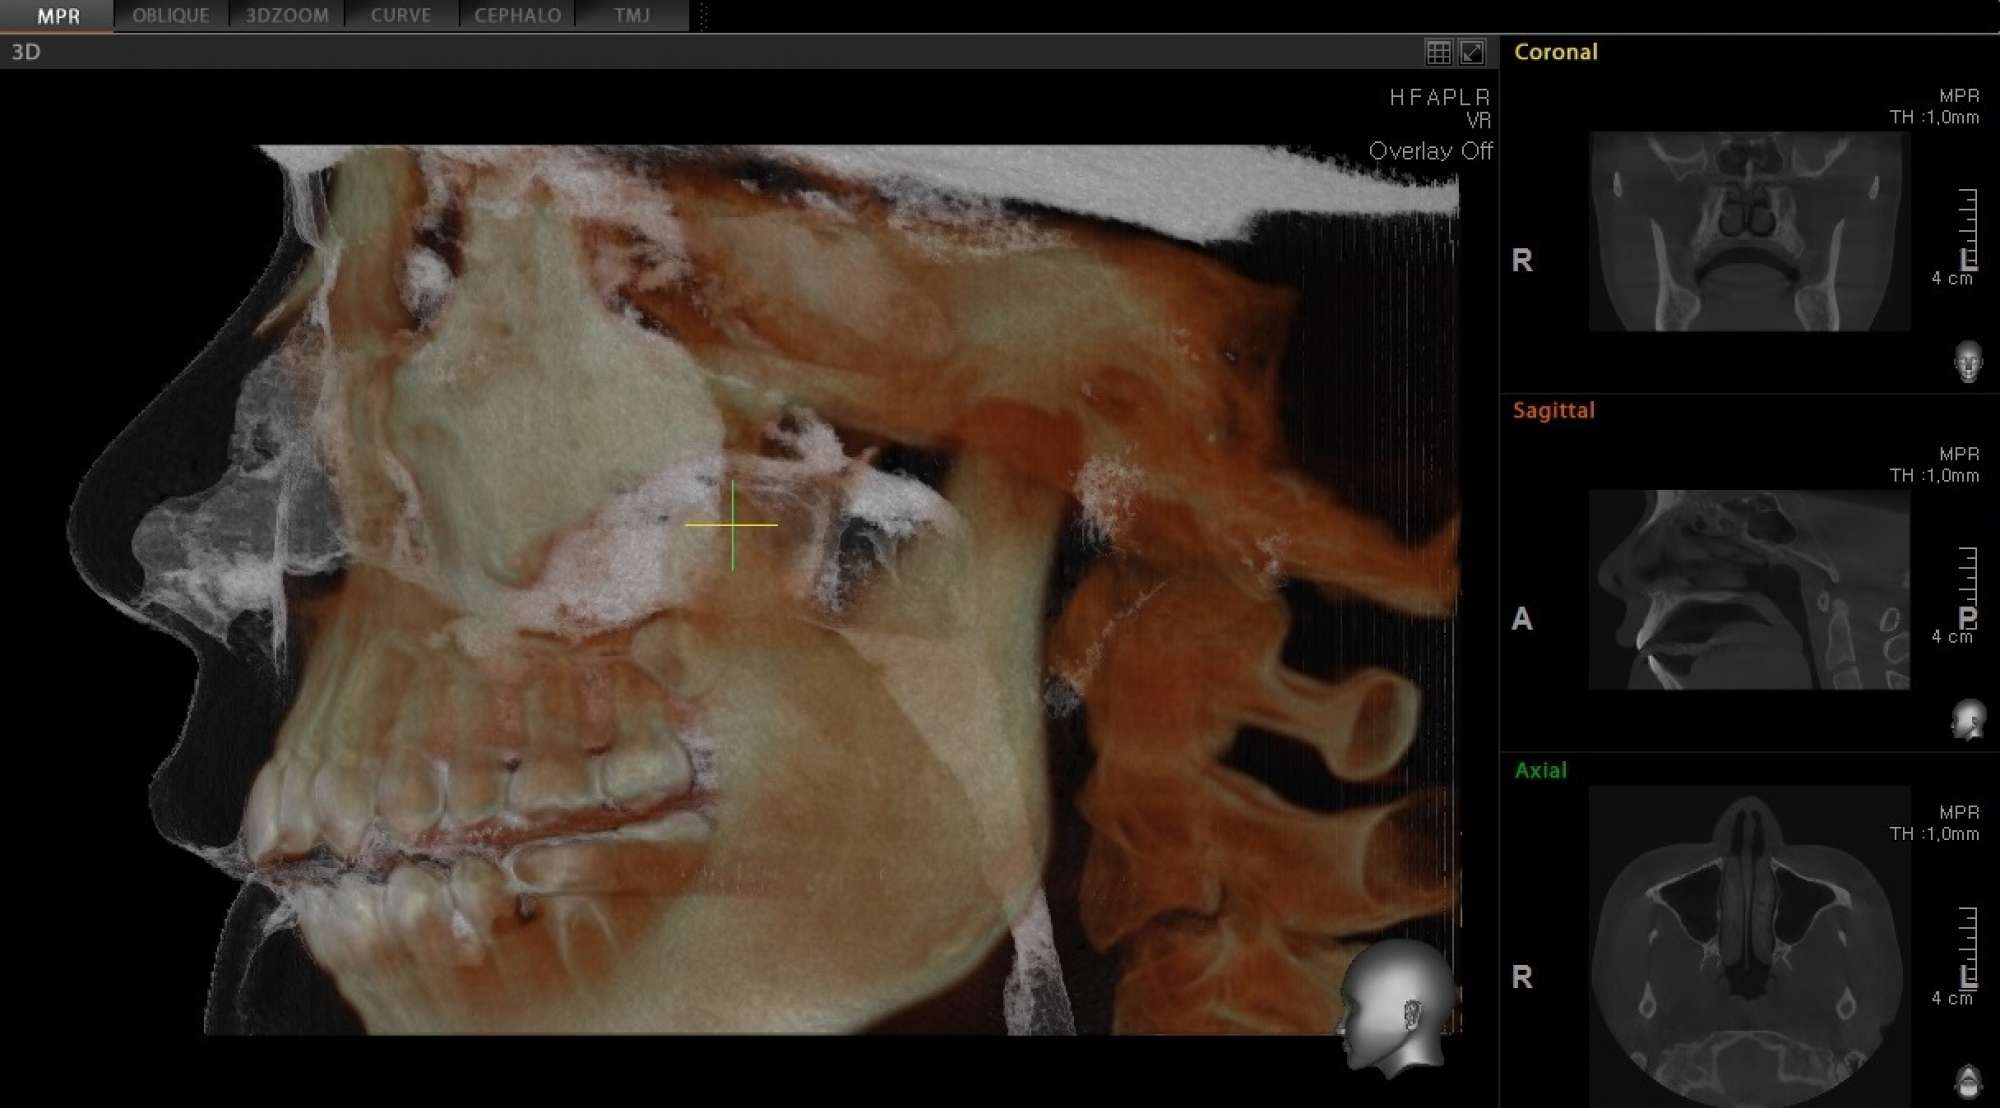Click the yellow-green crosshair in 3D view

click(732, 524)
